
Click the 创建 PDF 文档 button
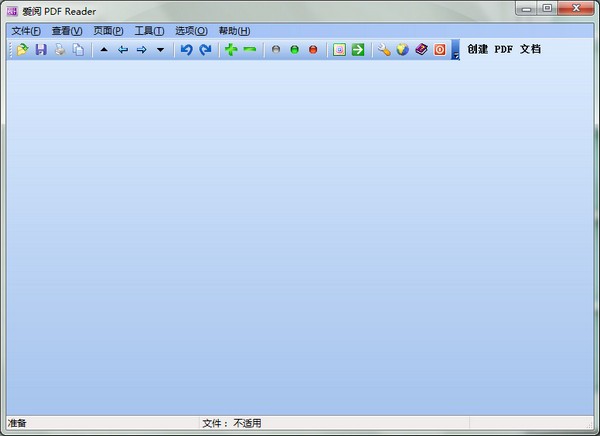[x=504, y=49]
